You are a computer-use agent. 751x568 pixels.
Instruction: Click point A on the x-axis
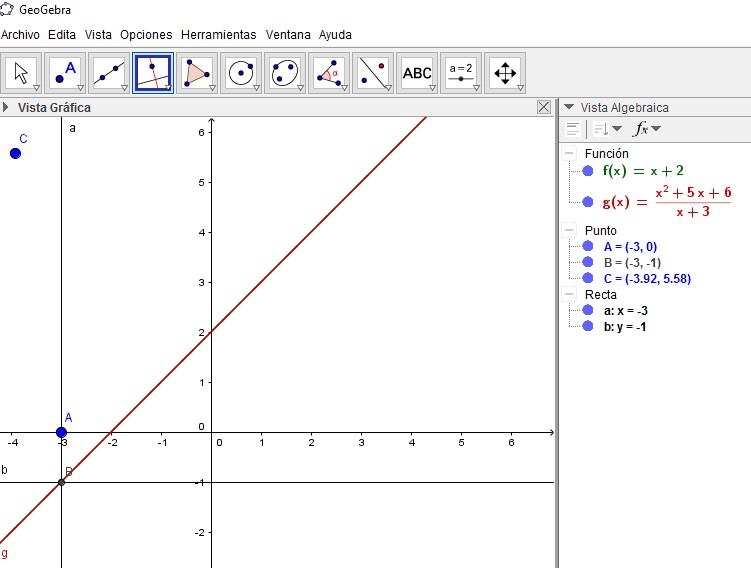click(61, 432)
